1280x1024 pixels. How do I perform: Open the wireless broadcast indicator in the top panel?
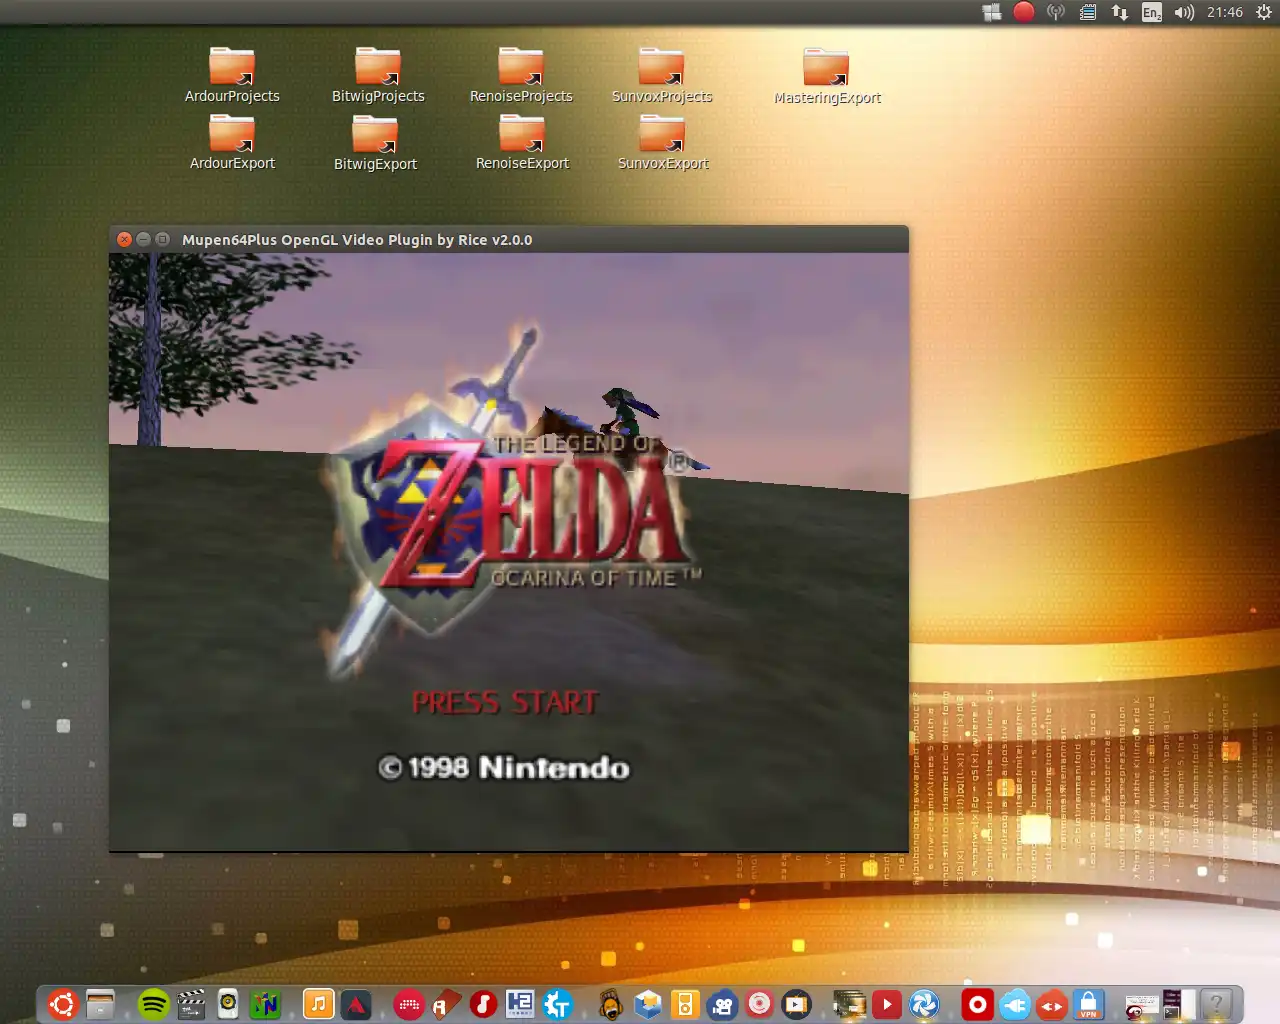click(x=1056, y=12)
